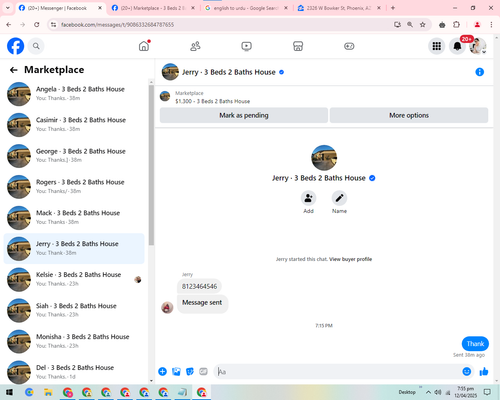This screenshot has height=400, width=500.
Task: Click the message text field Aa
Action: (337, 371)
